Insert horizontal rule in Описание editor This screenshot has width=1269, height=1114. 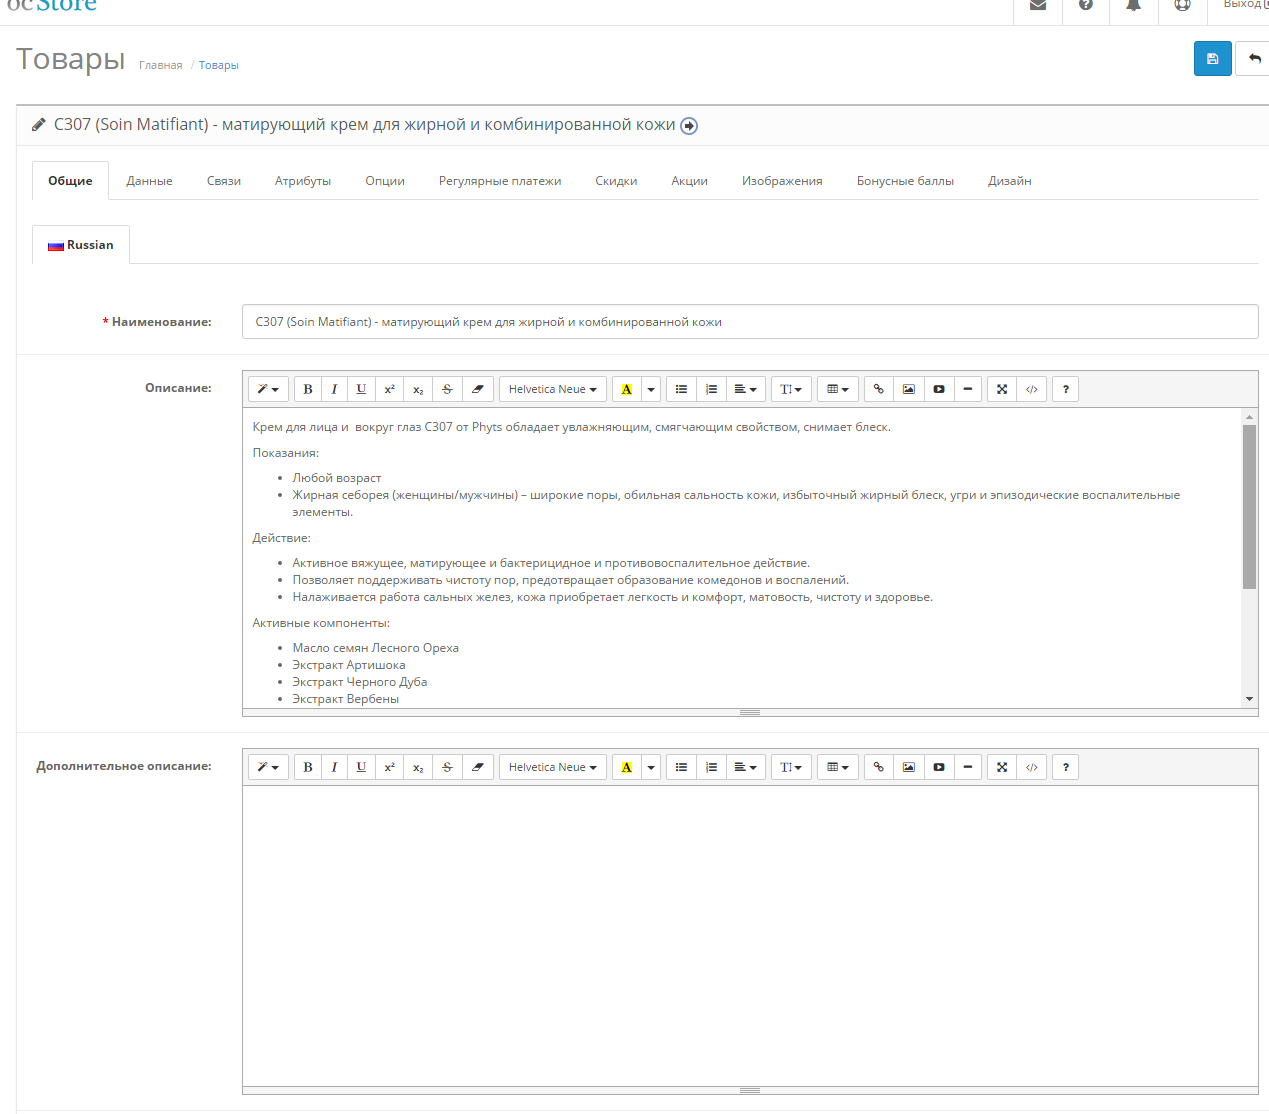(968, 389)
